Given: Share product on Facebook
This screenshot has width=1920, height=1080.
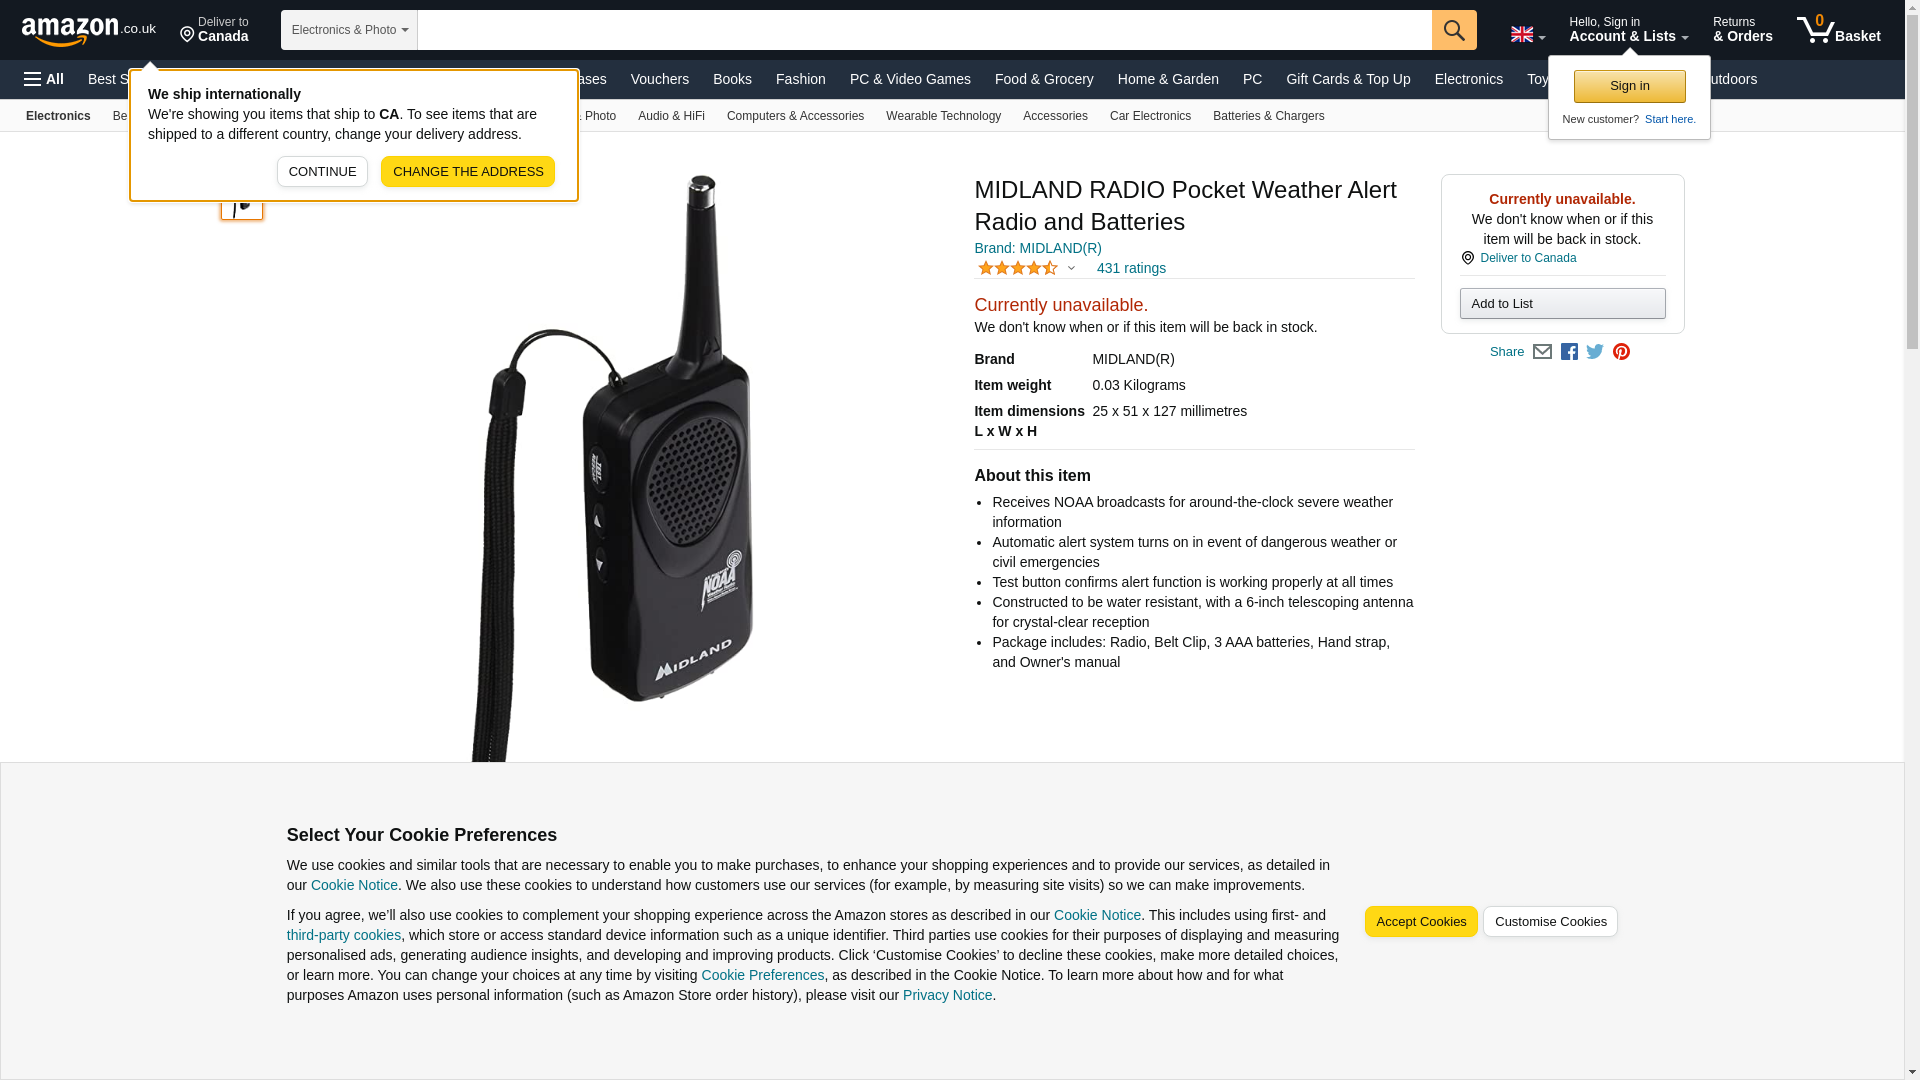Looking at the screenshot, I should click(1569, 352).
